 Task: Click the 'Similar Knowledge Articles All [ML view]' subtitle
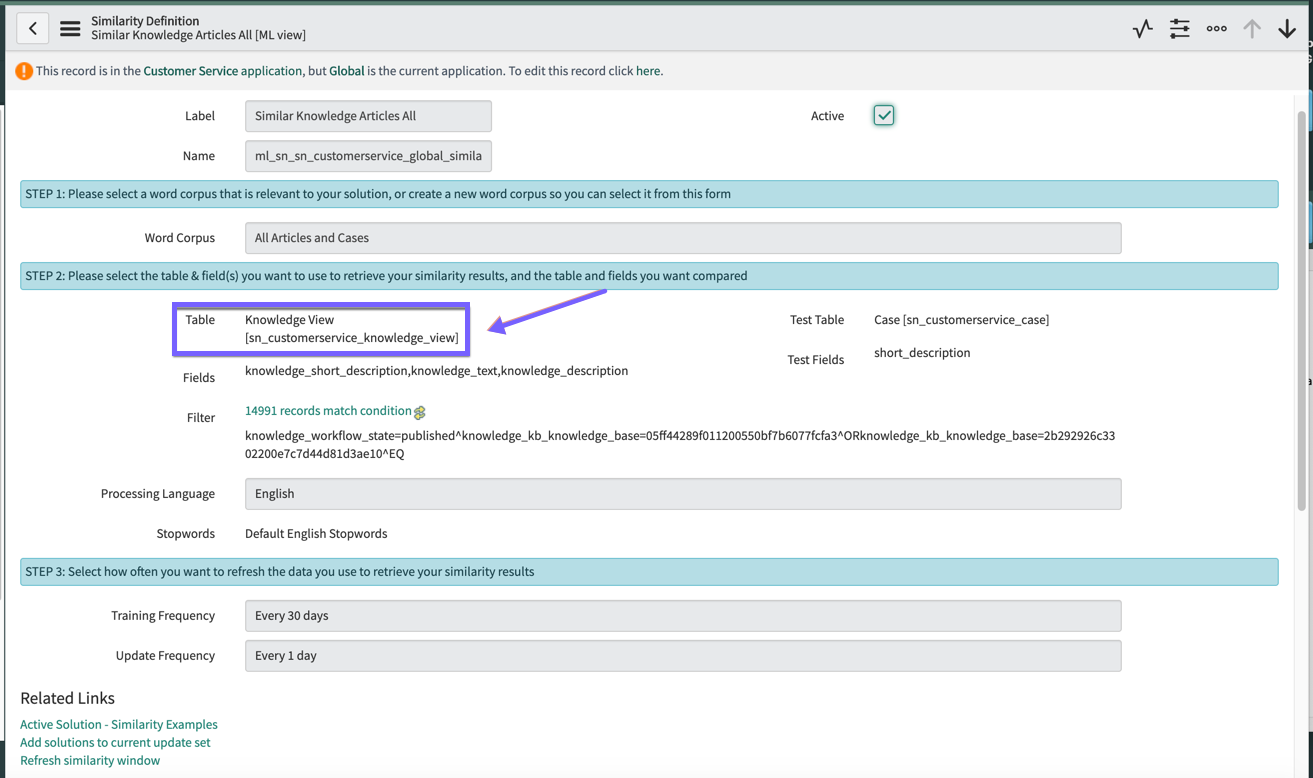pyautogui.click(x=198, y=35)
